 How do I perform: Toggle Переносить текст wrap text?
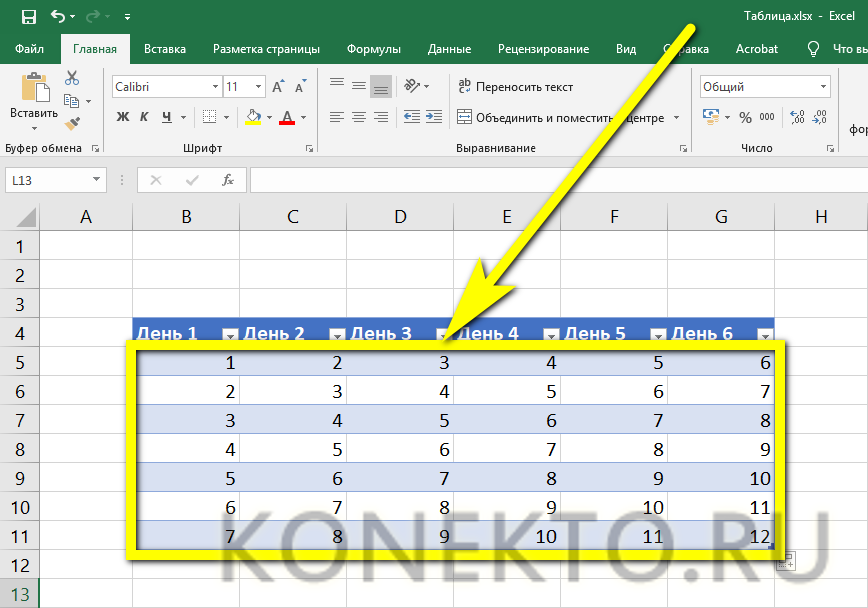[x=515, y=87]
